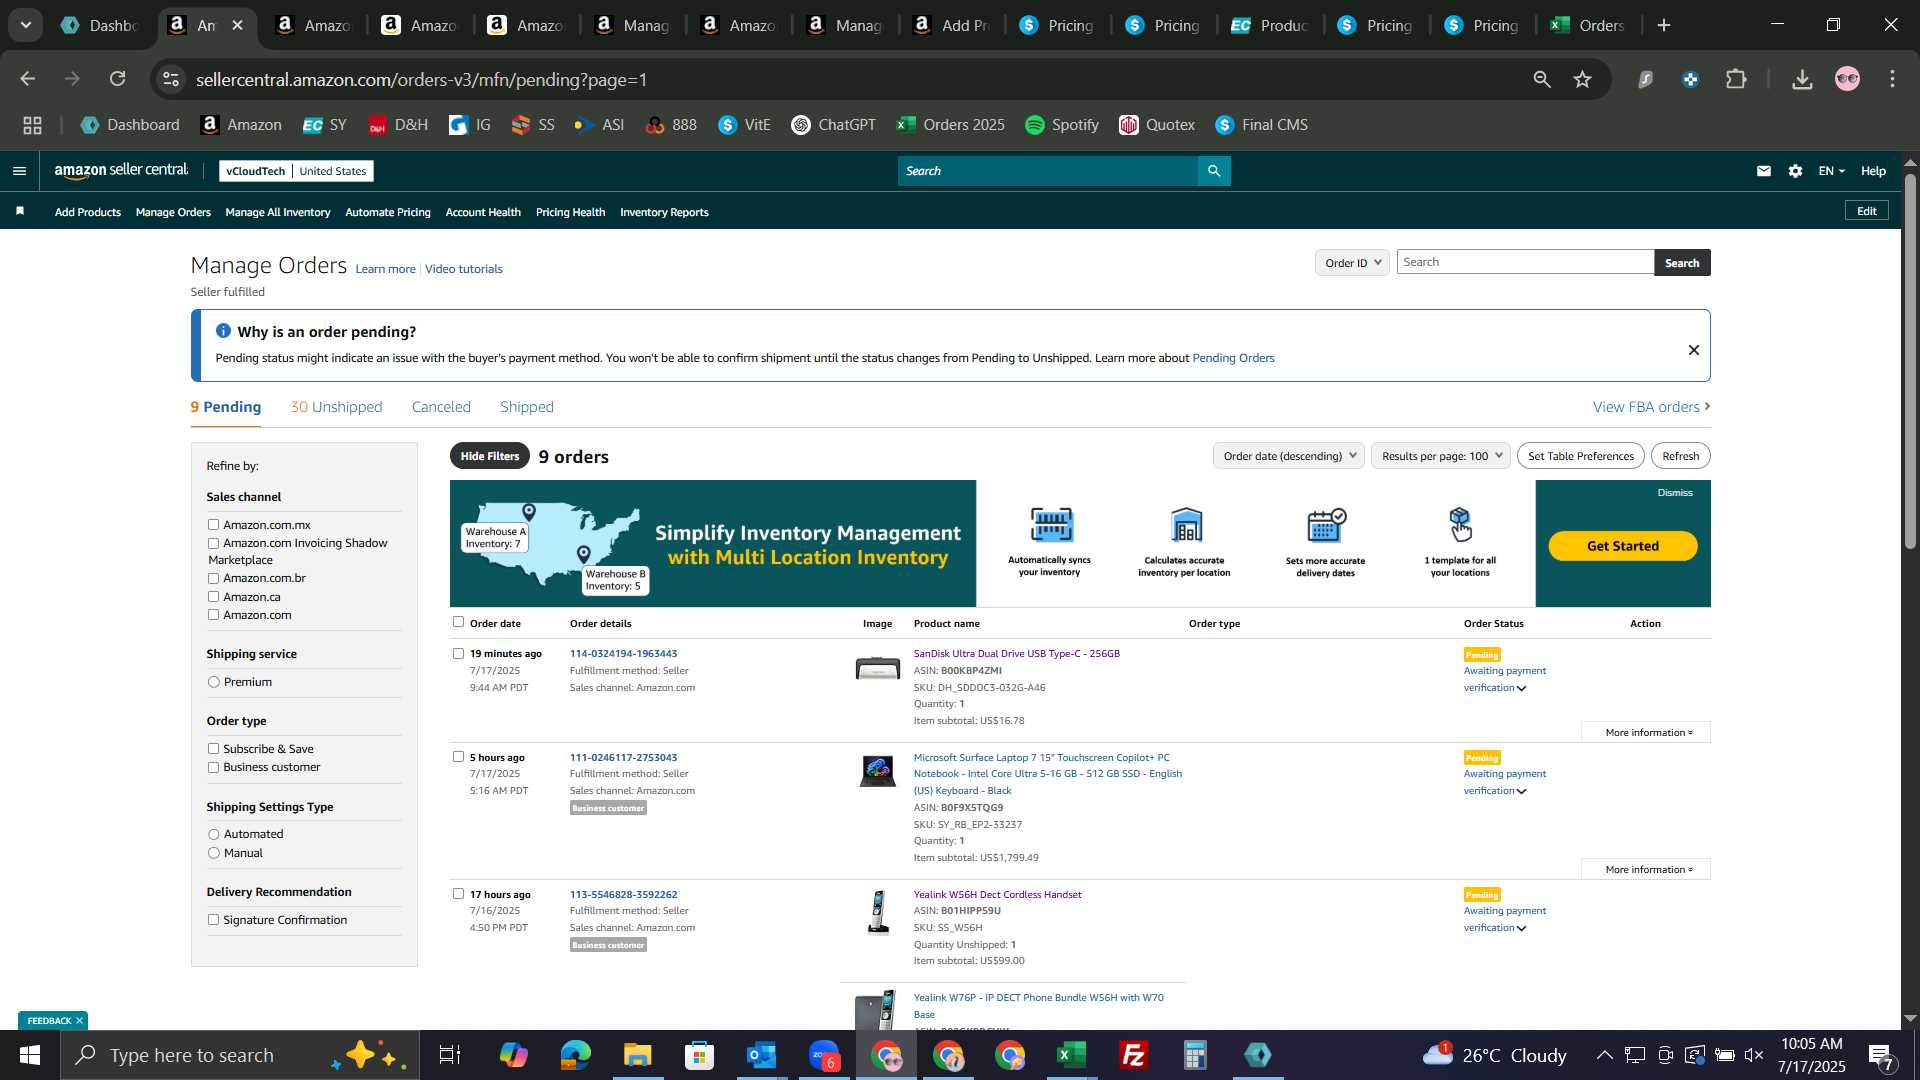The width and height of the screenshot is (1920, 1080).
Task: Open the Order date (descending) sort dropdown
Action: (x=1288, y=456)
